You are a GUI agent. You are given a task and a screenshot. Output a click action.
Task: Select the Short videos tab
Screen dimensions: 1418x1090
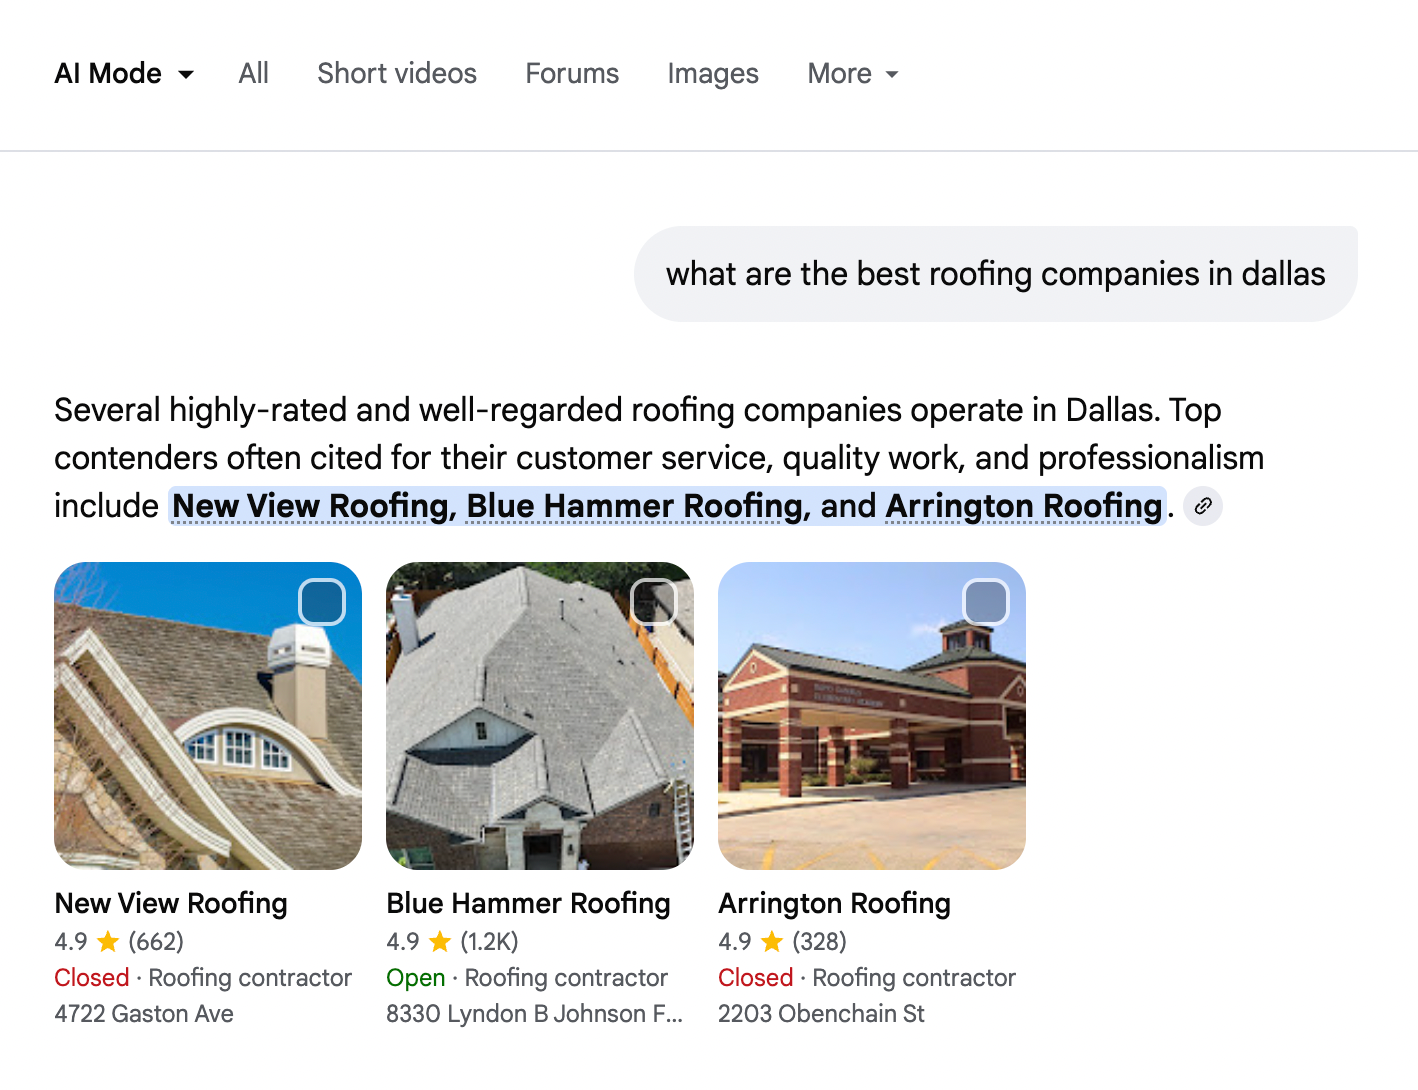coord(397,73)
